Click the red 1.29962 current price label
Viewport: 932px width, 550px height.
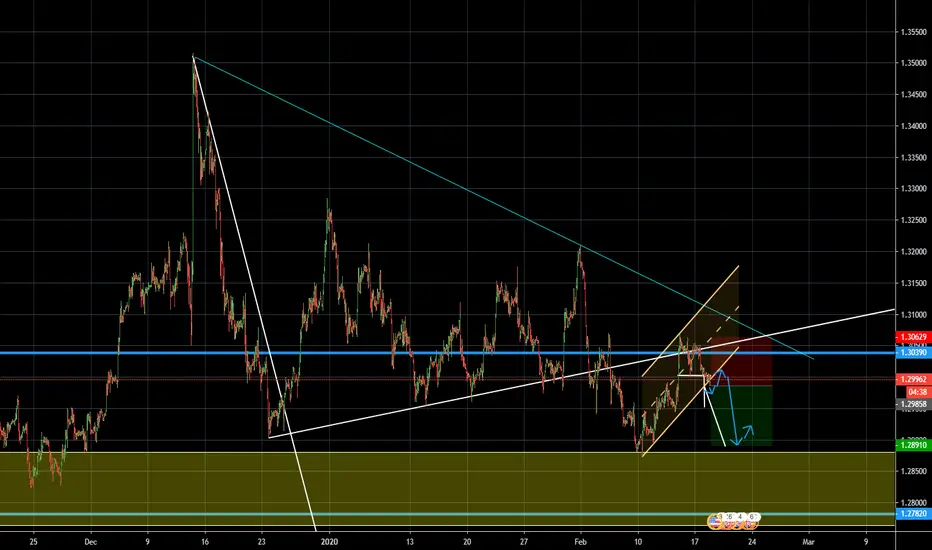914,379
